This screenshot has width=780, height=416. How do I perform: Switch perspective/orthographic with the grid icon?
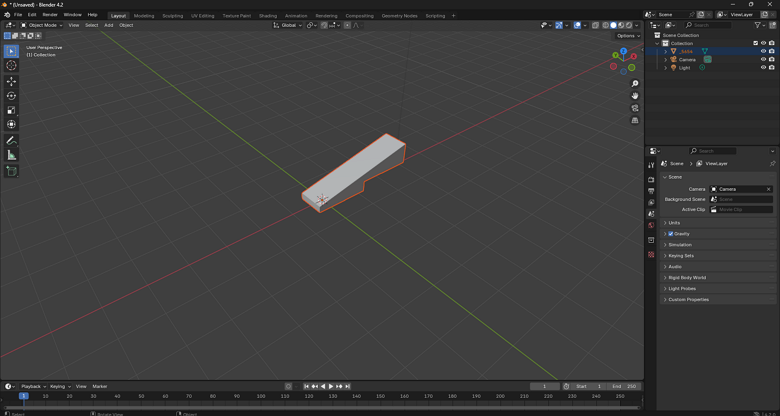tap(635, 120)
